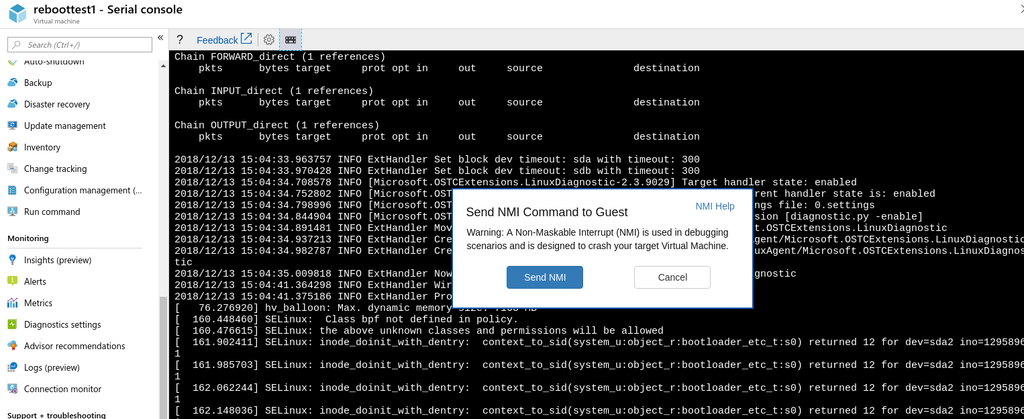Click 'Chain INPUT_direct (1 references)' console line
This screenshot has width=1024, height=419.
[x=274, y=91]
